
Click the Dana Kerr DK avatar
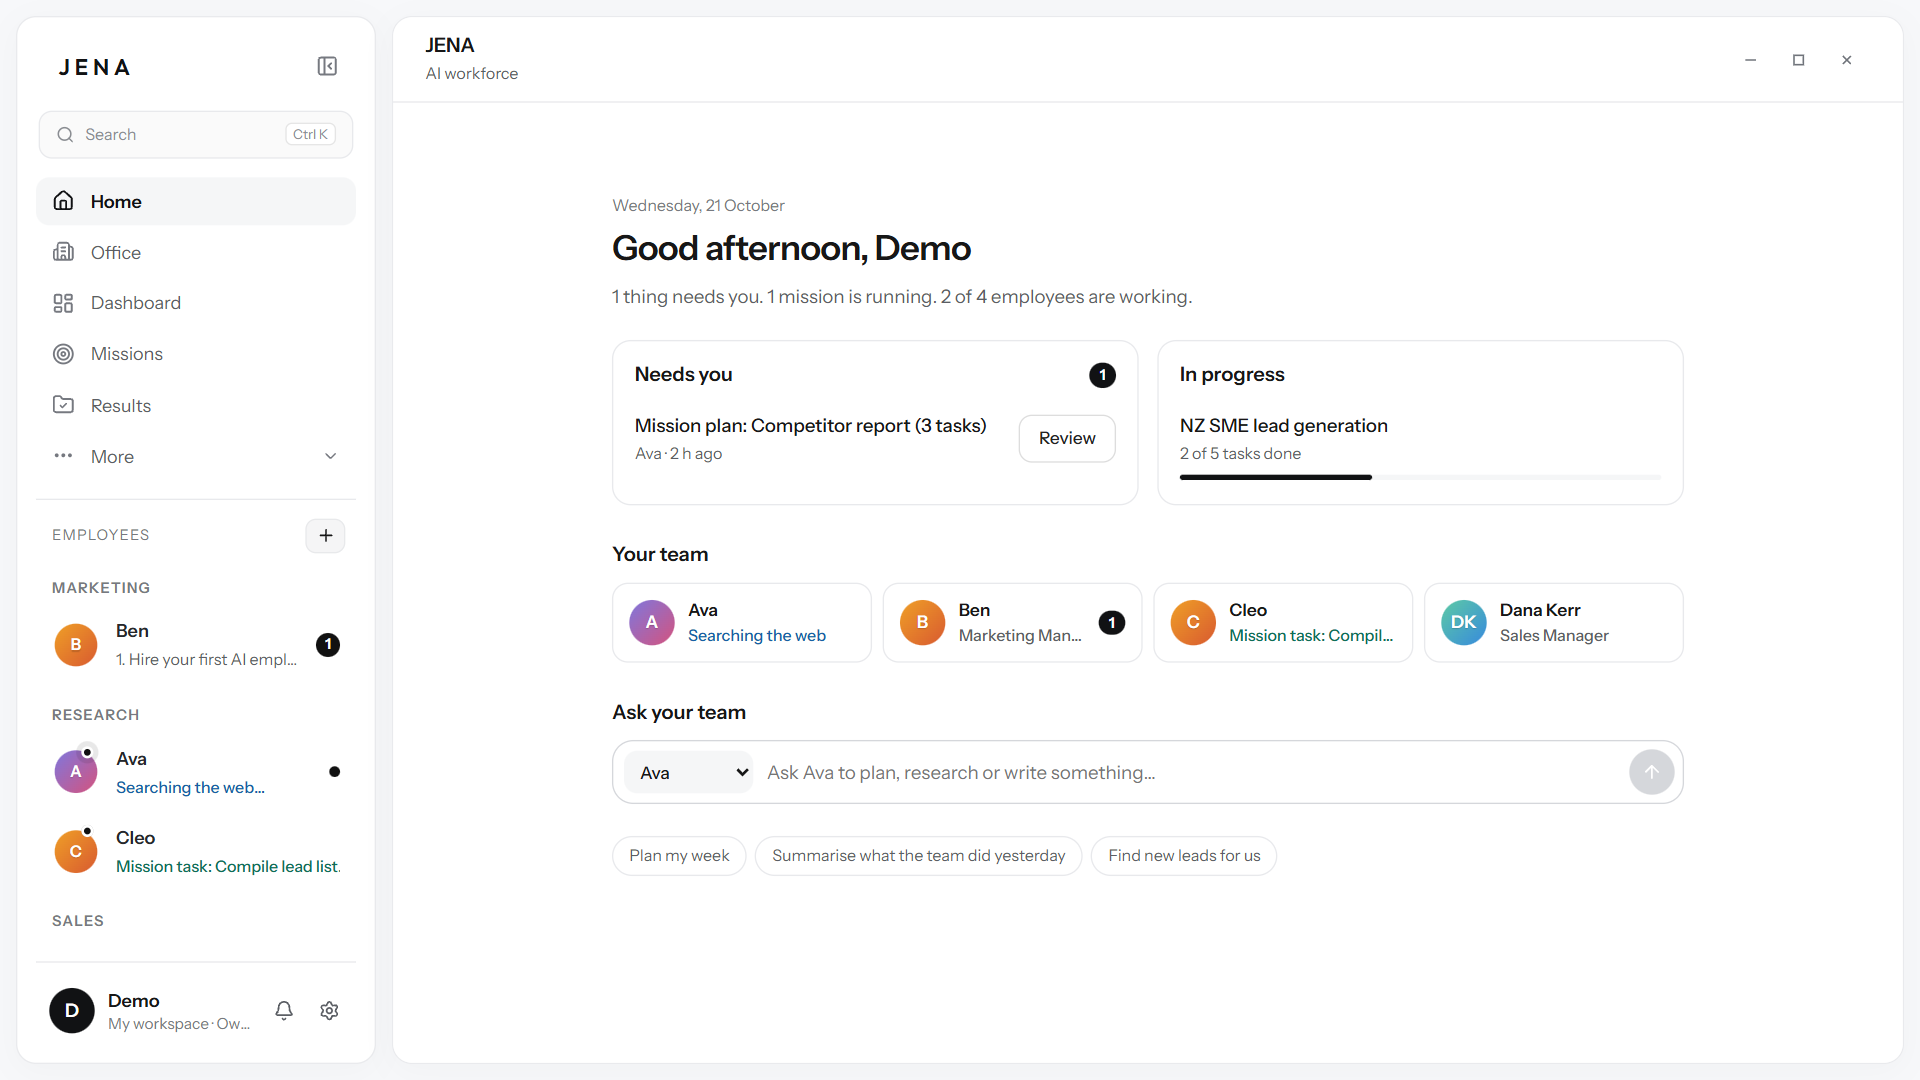tap(1463, 622)
